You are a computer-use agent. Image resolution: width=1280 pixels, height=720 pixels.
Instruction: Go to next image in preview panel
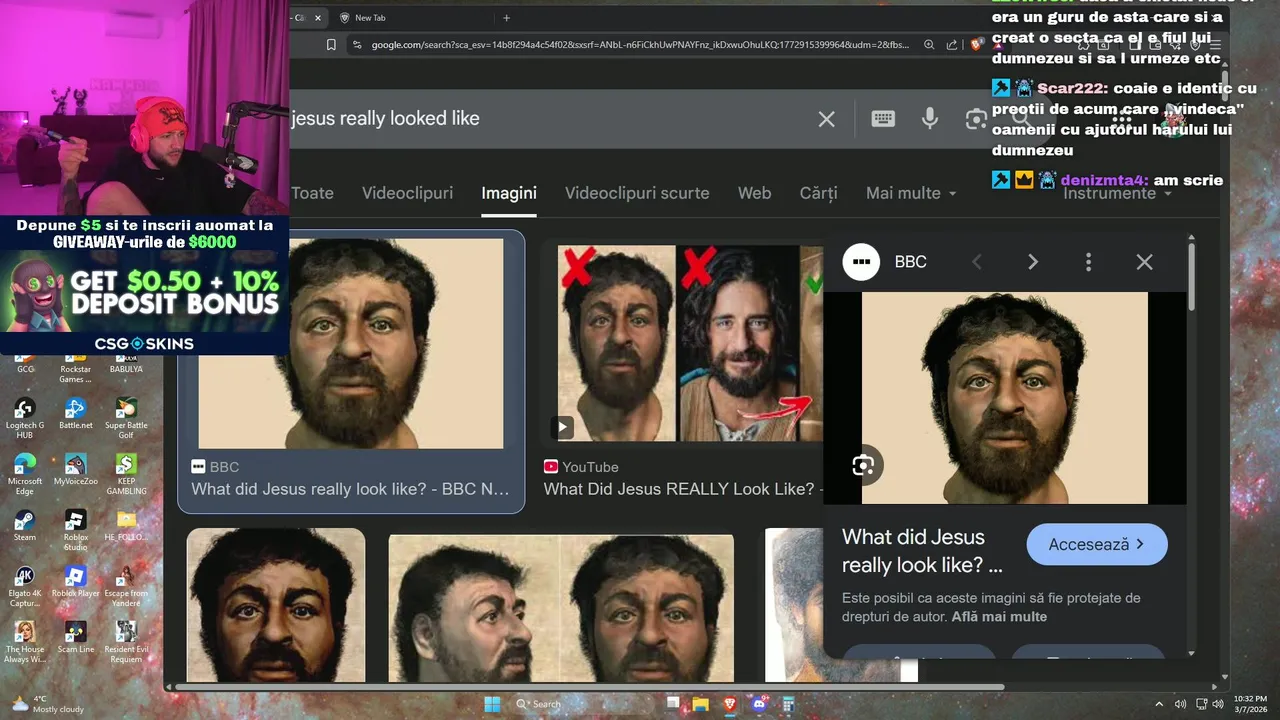(x=1033, y=262)
